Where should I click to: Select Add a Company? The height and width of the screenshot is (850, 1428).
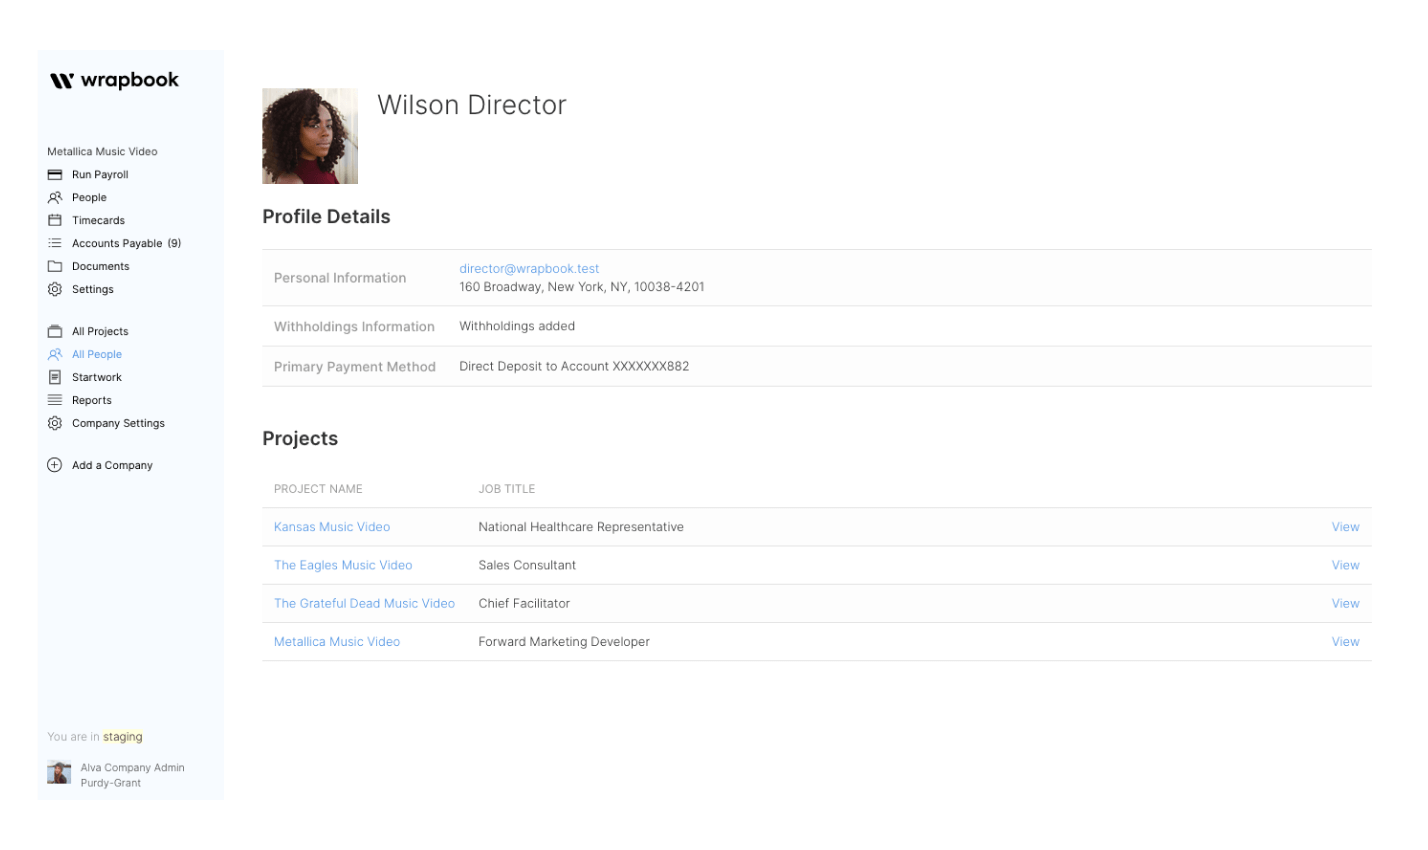click(x=112, y=466)
